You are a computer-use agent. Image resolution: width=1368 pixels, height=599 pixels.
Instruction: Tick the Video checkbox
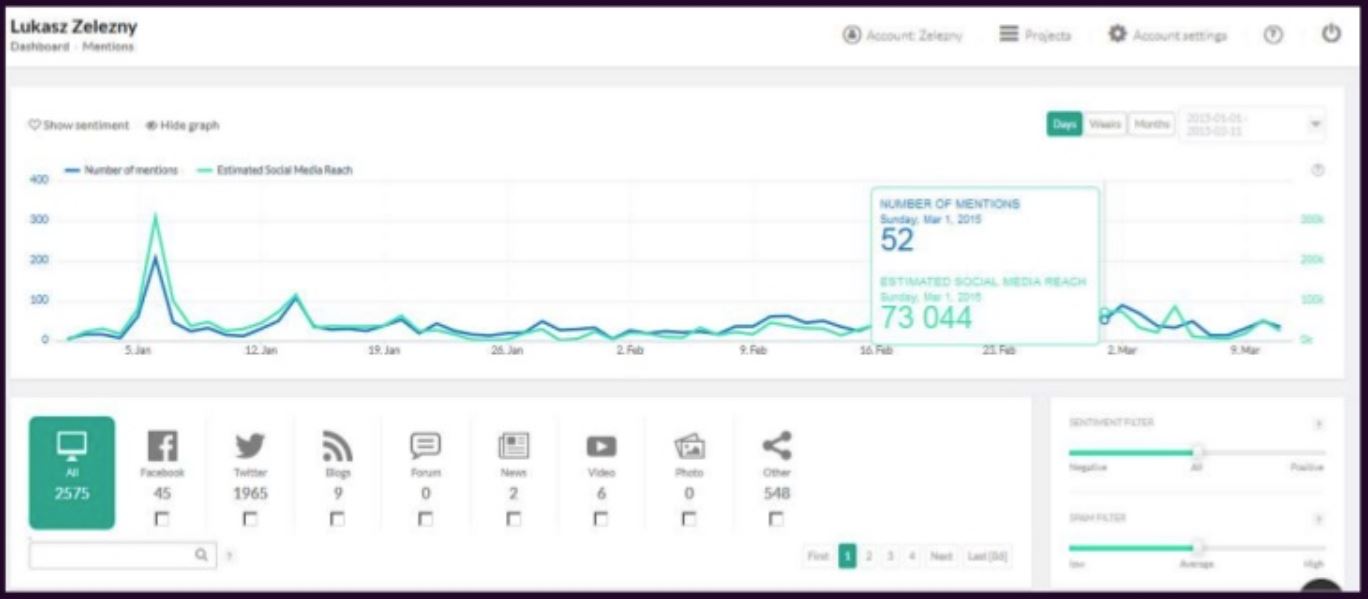(x=601, y=519)
